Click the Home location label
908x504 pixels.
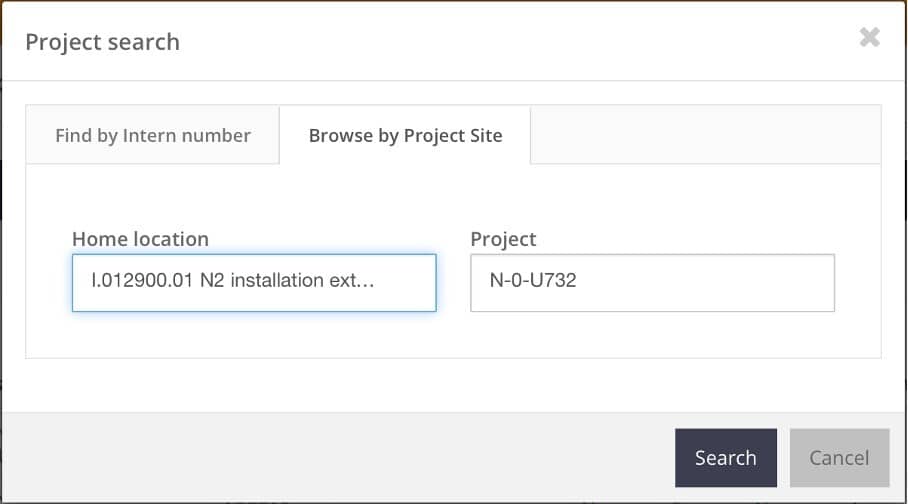140,239
